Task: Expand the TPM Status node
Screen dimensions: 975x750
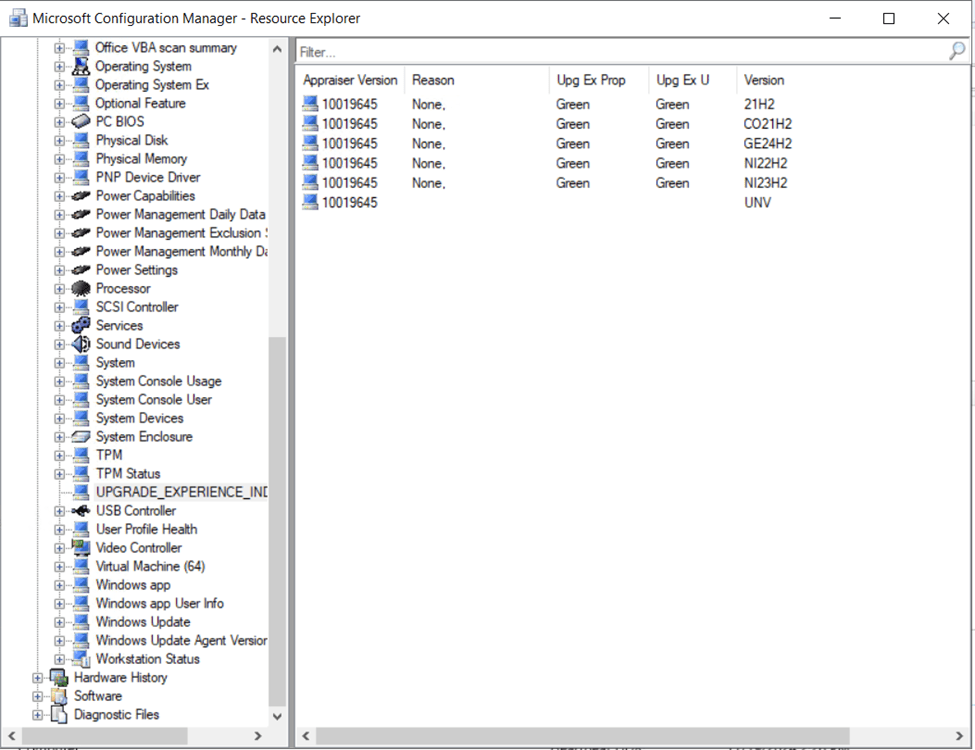Action: 60,474
